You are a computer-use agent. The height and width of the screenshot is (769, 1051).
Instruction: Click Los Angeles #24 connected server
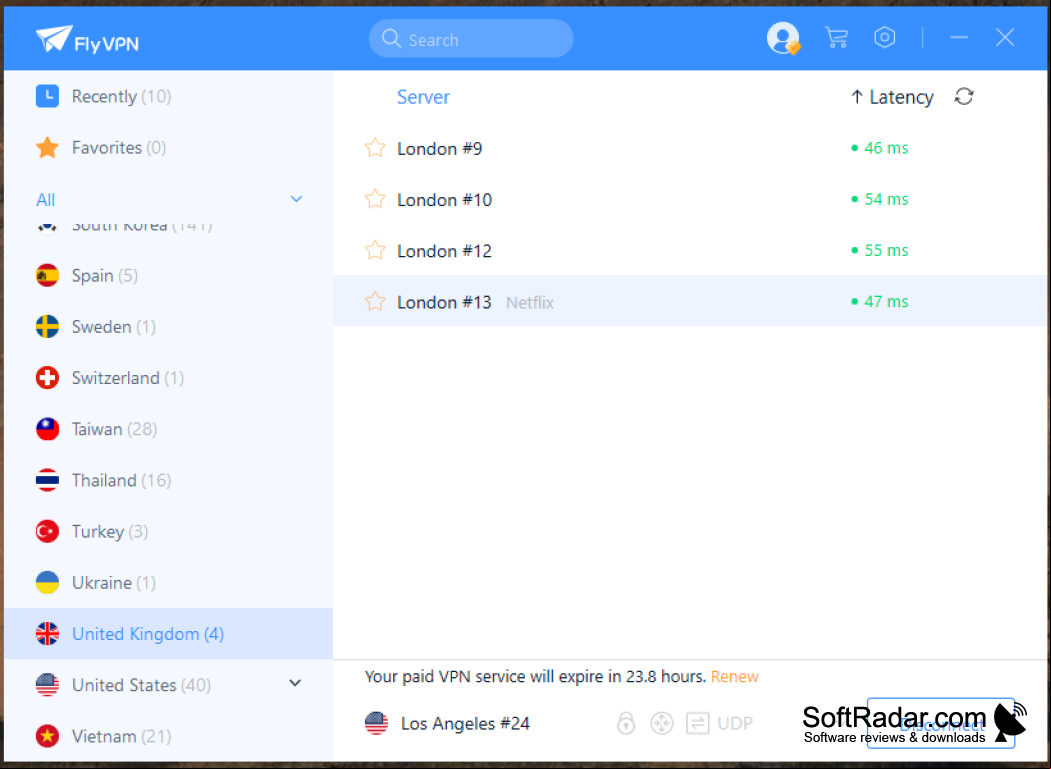click(465, 723)
